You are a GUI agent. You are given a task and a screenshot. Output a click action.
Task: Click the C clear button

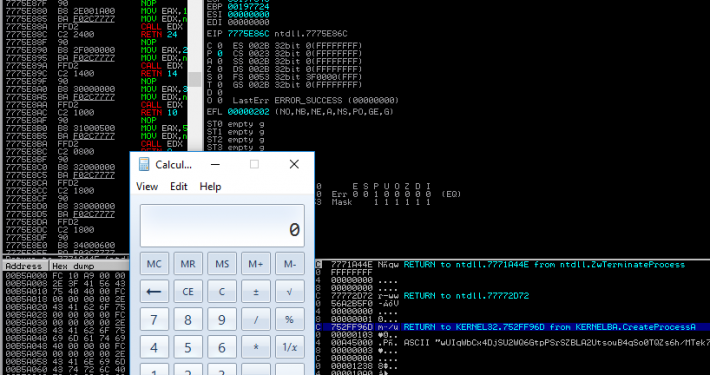point(222,292)
